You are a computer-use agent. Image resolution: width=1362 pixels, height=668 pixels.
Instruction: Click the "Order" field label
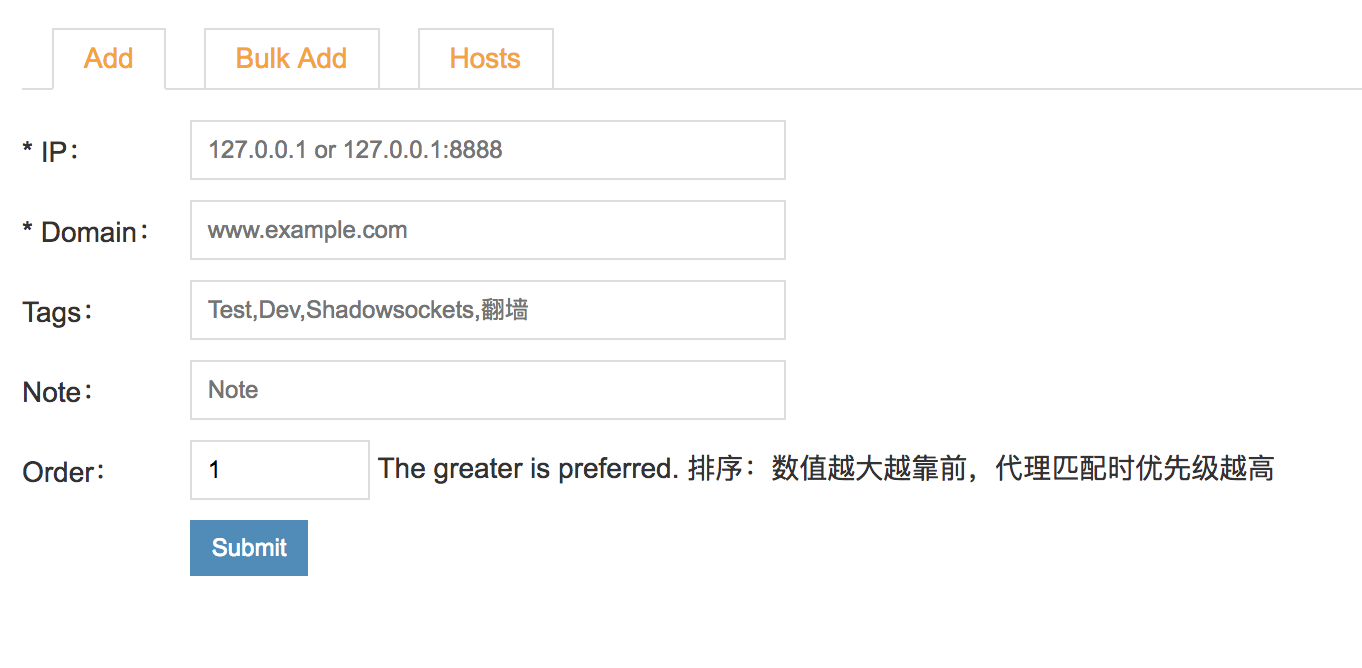point(64,472)
